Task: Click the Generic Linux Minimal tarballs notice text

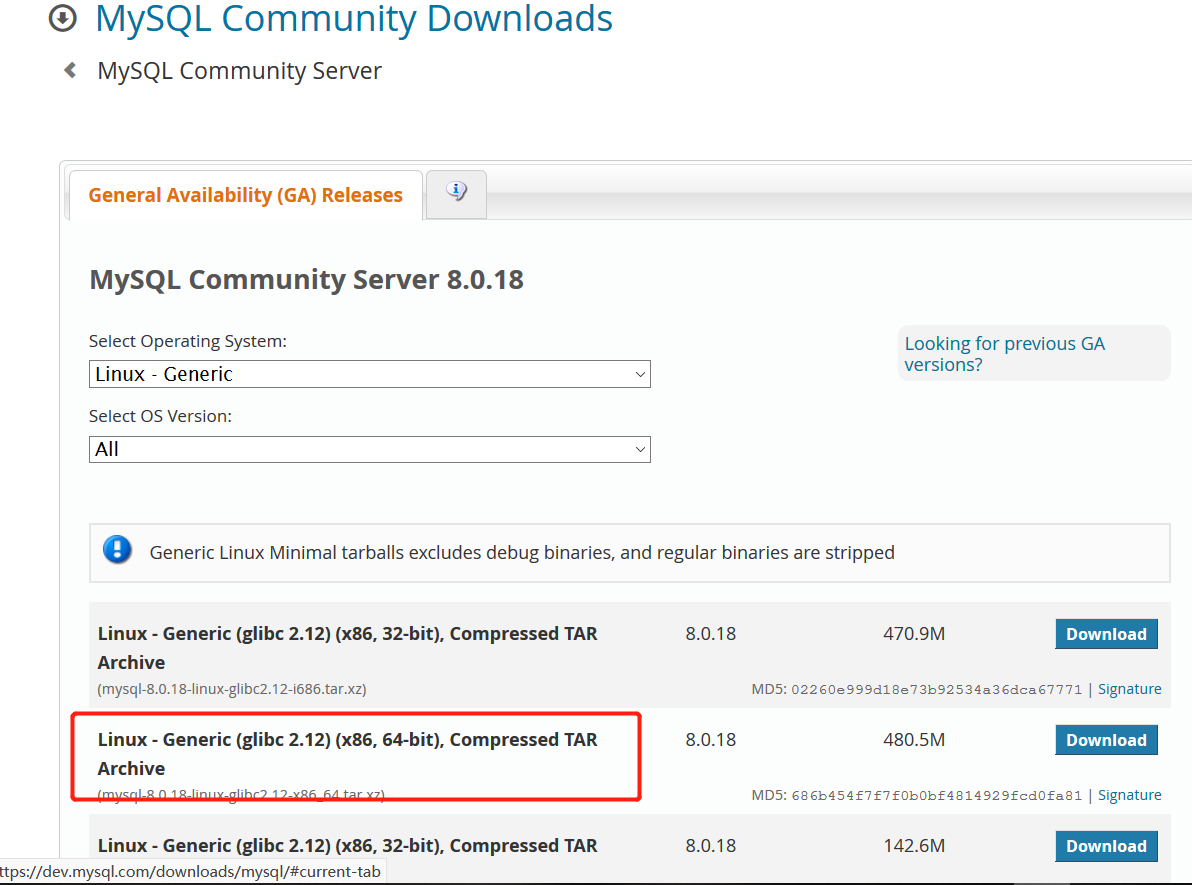Action: [522, 553]
